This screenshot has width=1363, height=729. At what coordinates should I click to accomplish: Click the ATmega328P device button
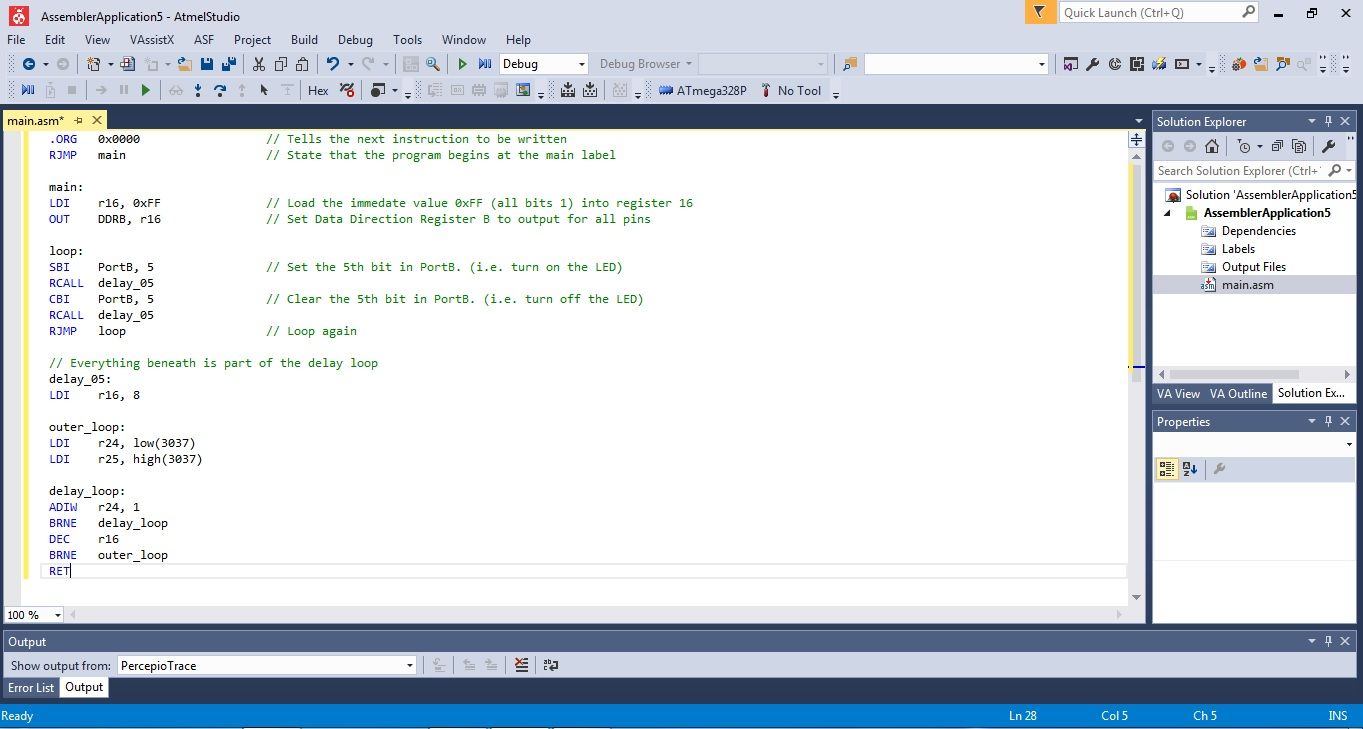(703, 90)
